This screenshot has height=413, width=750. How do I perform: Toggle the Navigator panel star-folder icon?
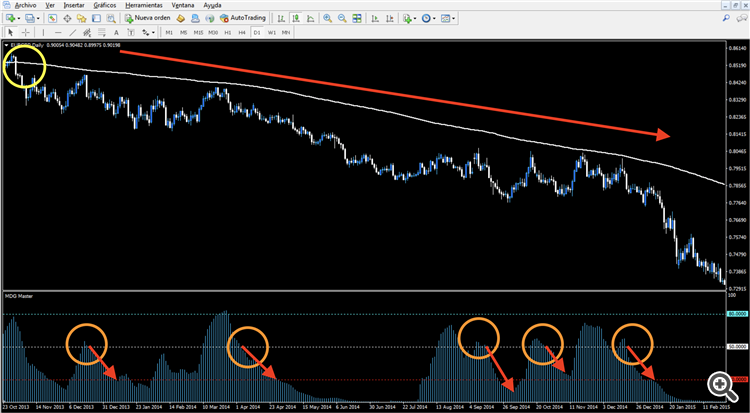point(81,18)
